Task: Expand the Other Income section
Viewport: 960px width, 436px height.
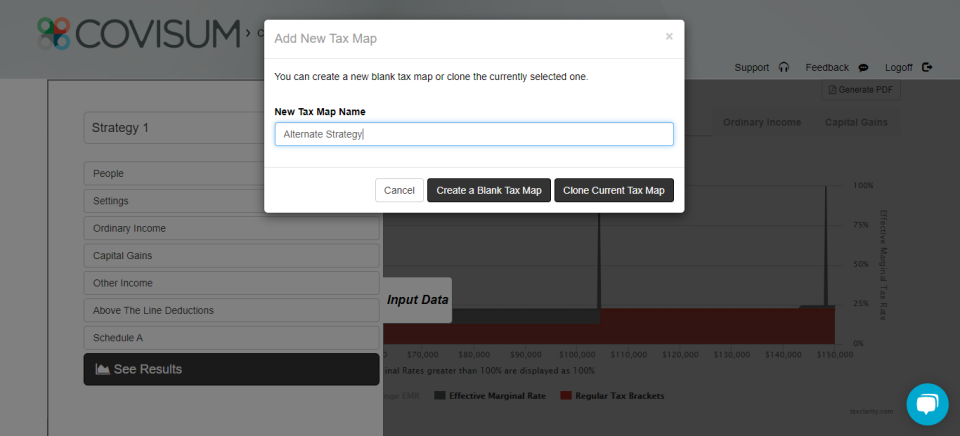Action: pyautogui.click(x=231, y=283)
